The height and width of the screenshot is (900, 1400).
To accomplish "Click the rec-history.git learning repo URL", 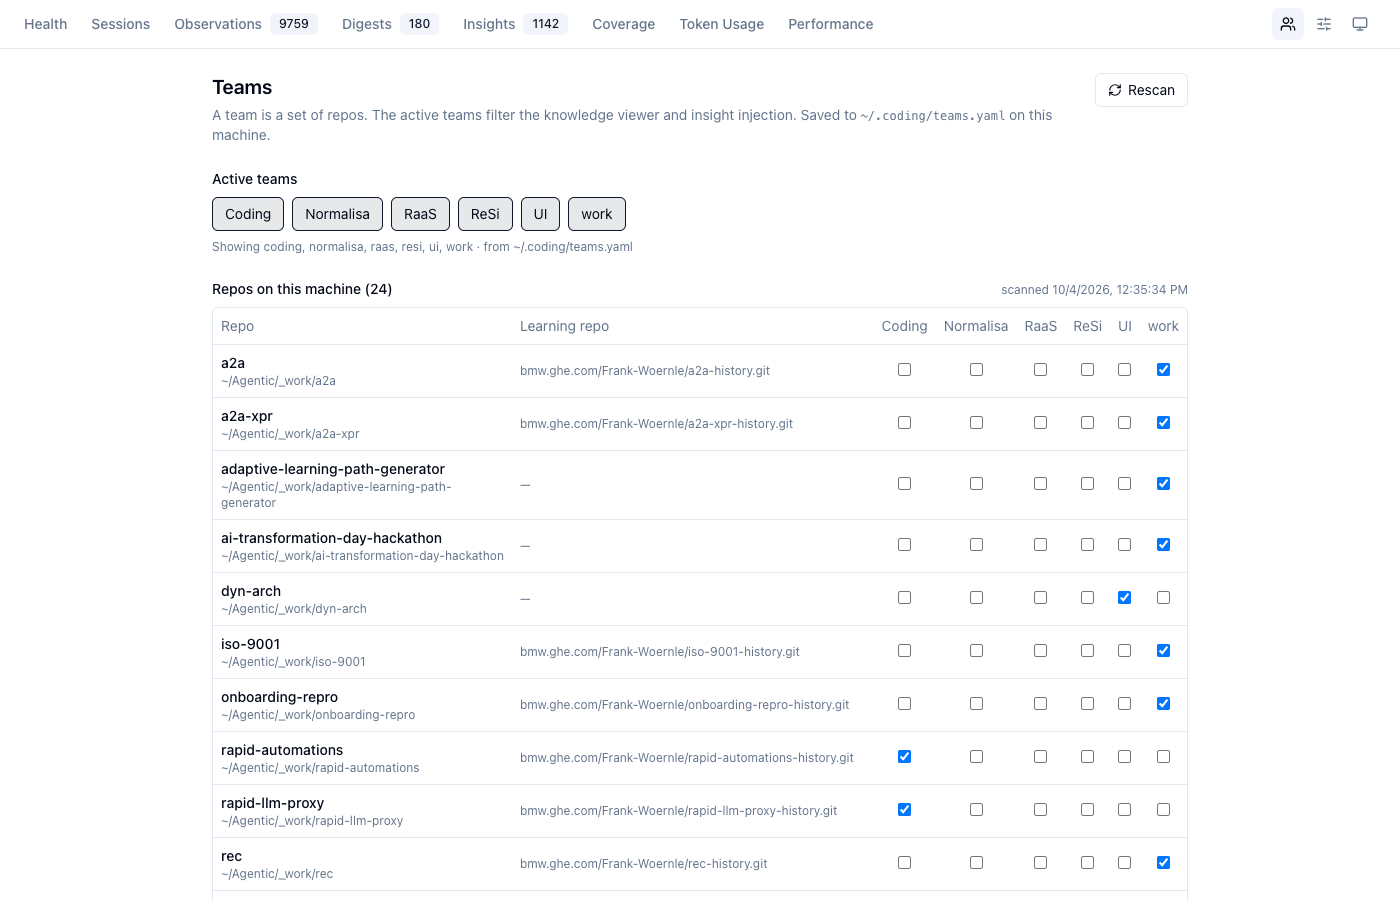I will pyautogui.click(x=644, y=864).
